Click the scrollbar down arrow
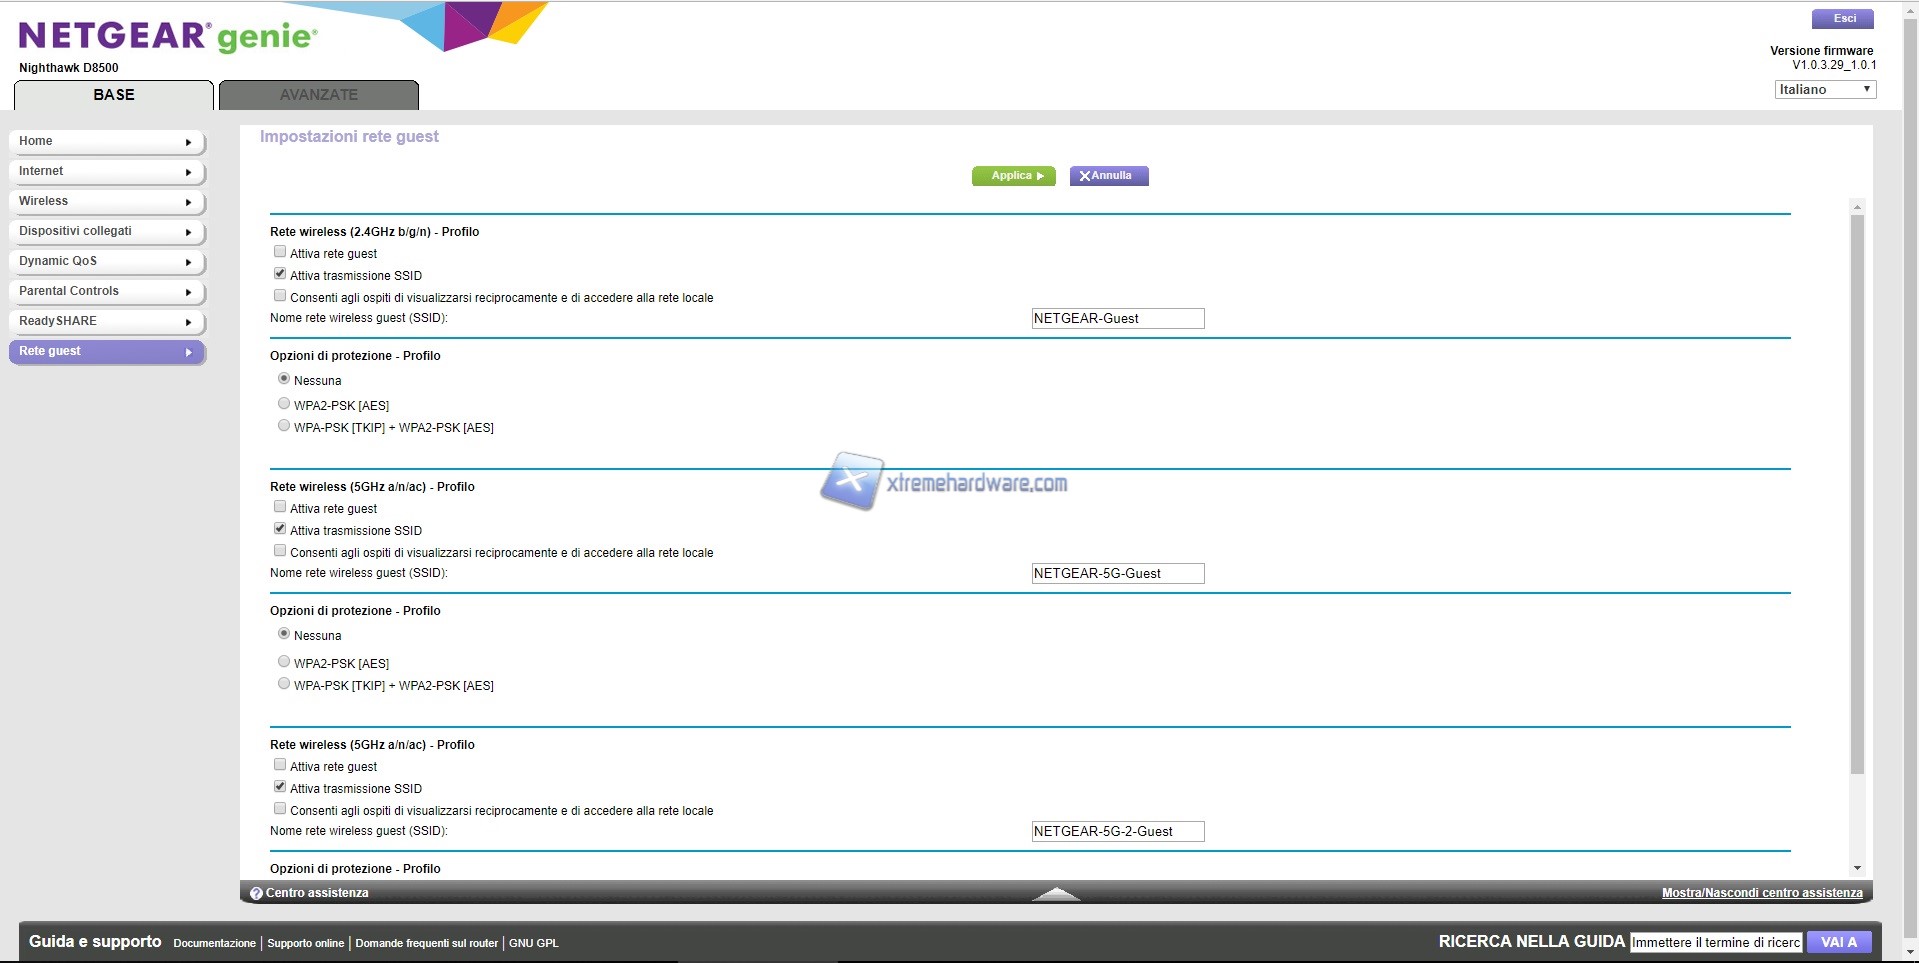 pyautogui.click(x=1857, y=868)
